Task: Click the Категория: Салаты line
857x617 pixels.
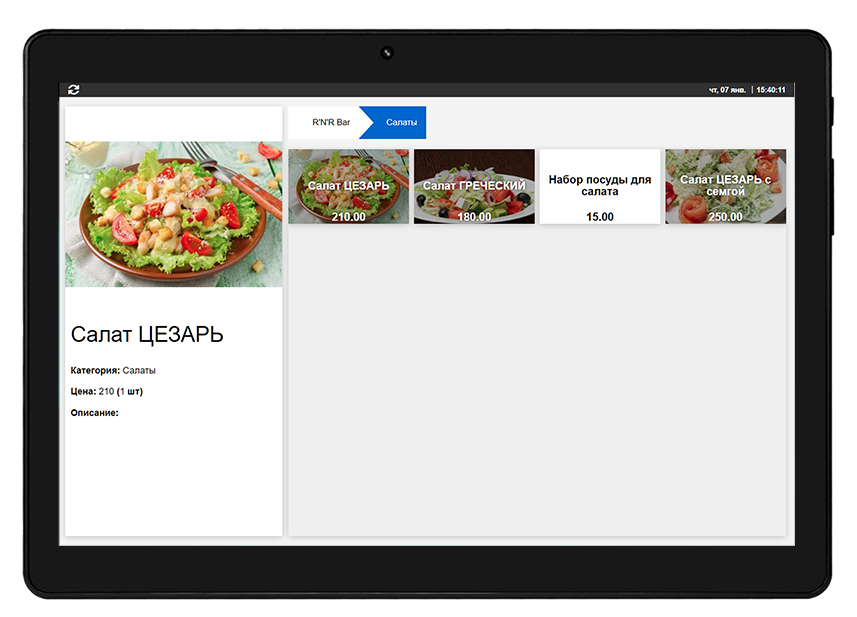Action: point(113,371)
